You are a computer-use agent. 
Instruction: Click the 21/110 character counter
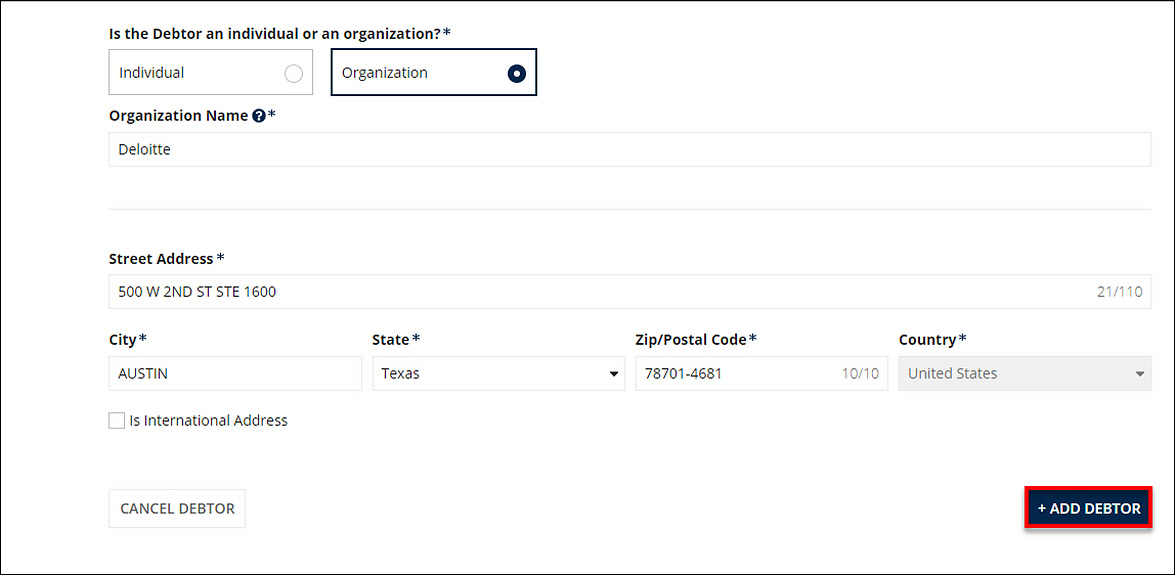point(1119,292)
